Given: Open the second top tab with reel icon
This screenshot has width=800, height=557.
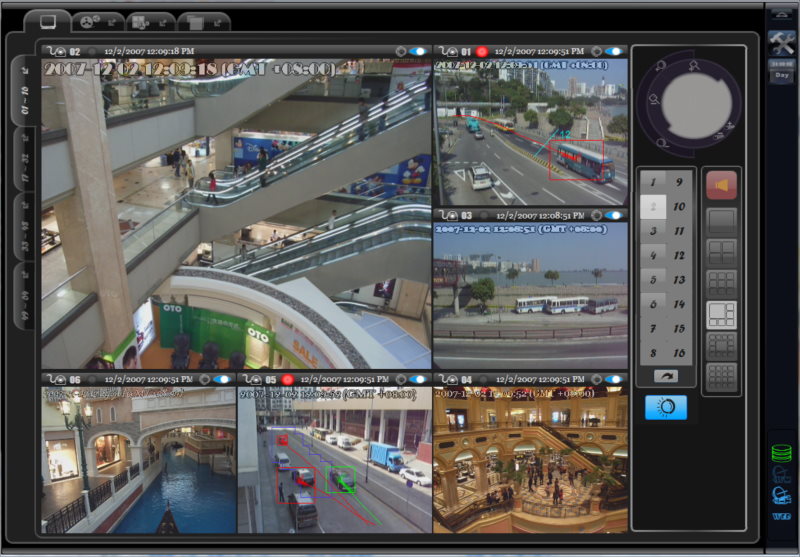Looking at the screenshot, I should 99,21.
